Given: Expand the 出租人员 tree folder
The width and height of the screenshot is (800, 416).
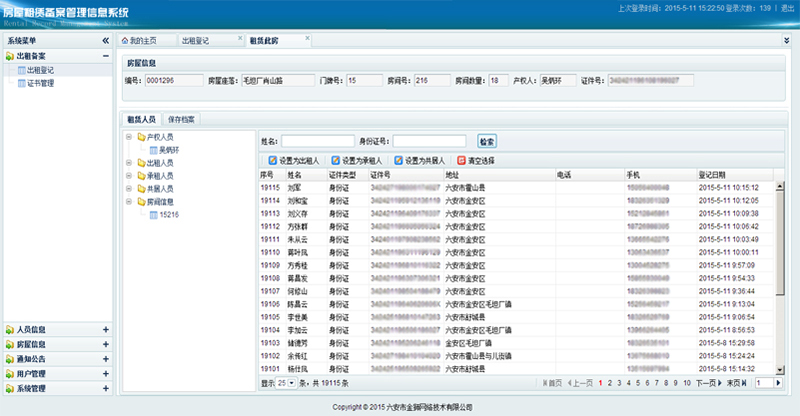Looking at the screenshot, I should click(128, 162).
